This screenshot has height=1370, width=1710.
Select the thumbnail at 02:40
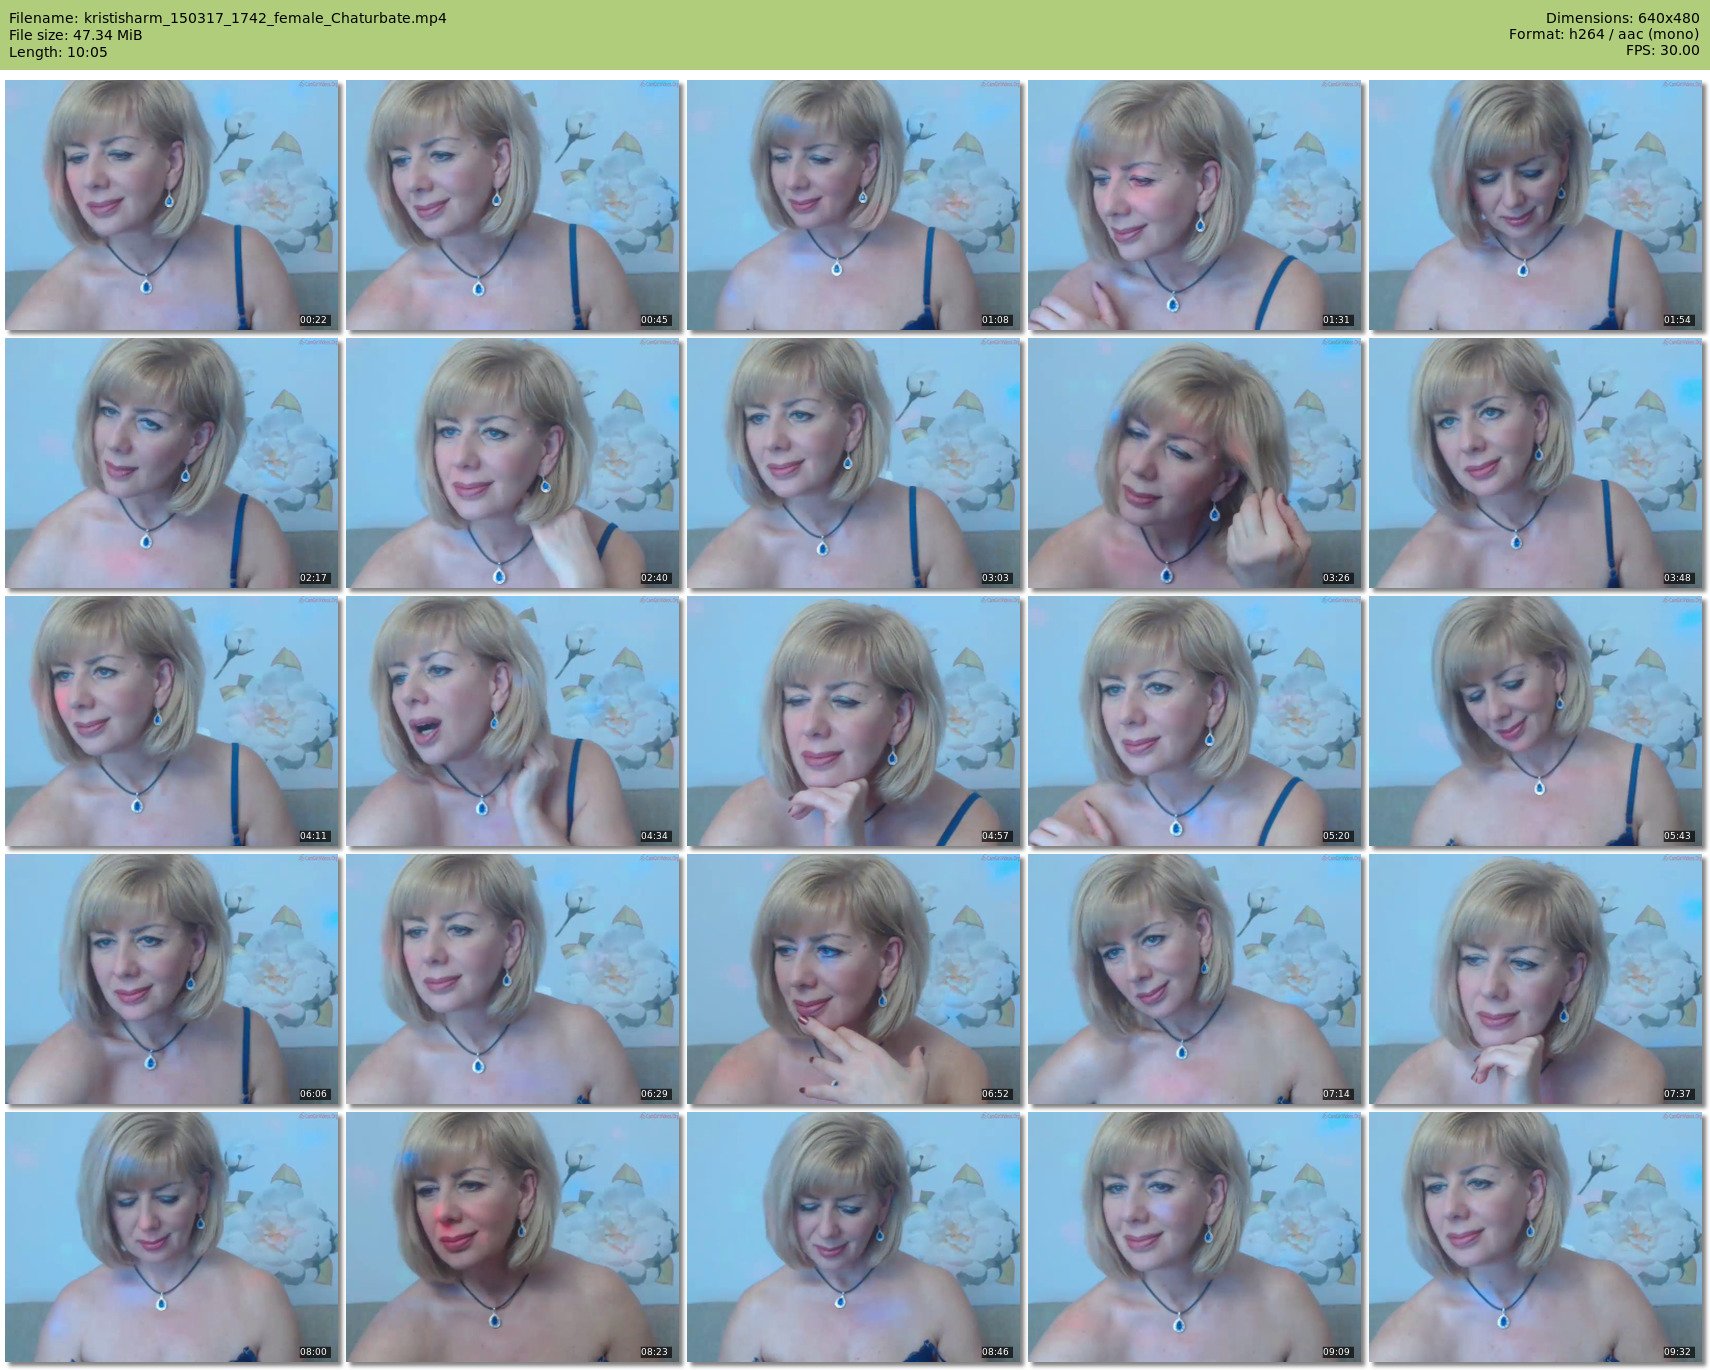pos(513,463)
